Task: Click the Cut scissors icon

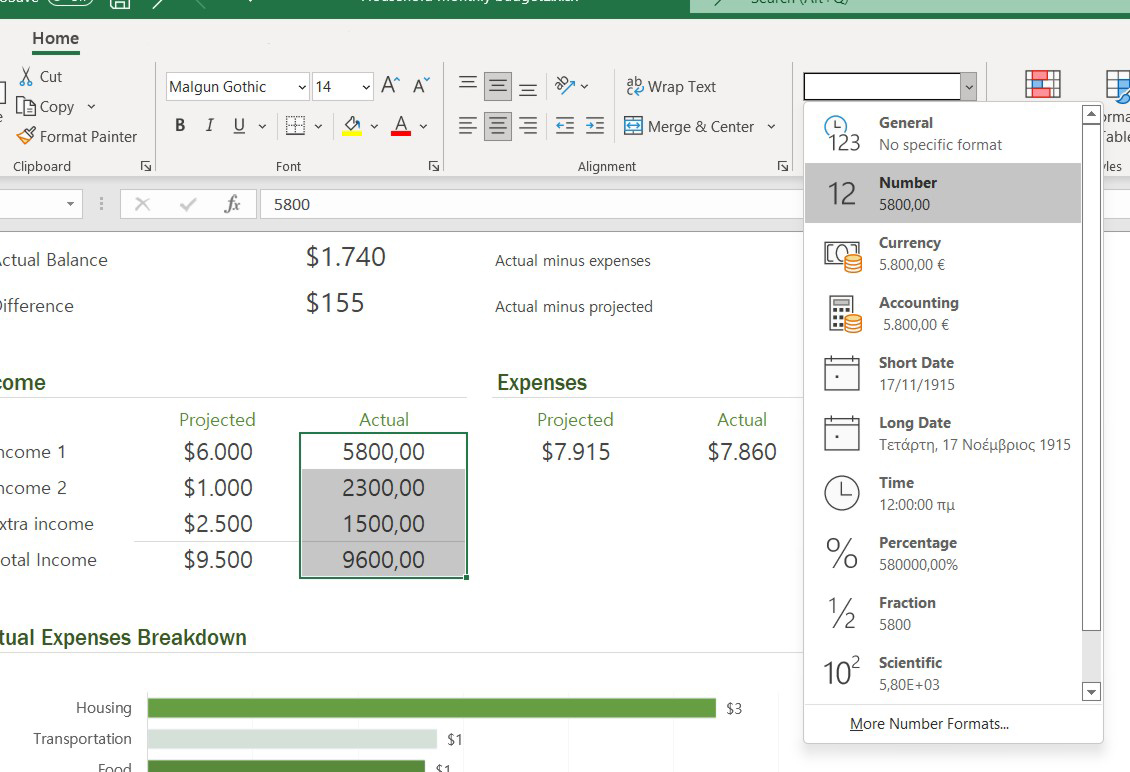Action: (x=26, y=76)
